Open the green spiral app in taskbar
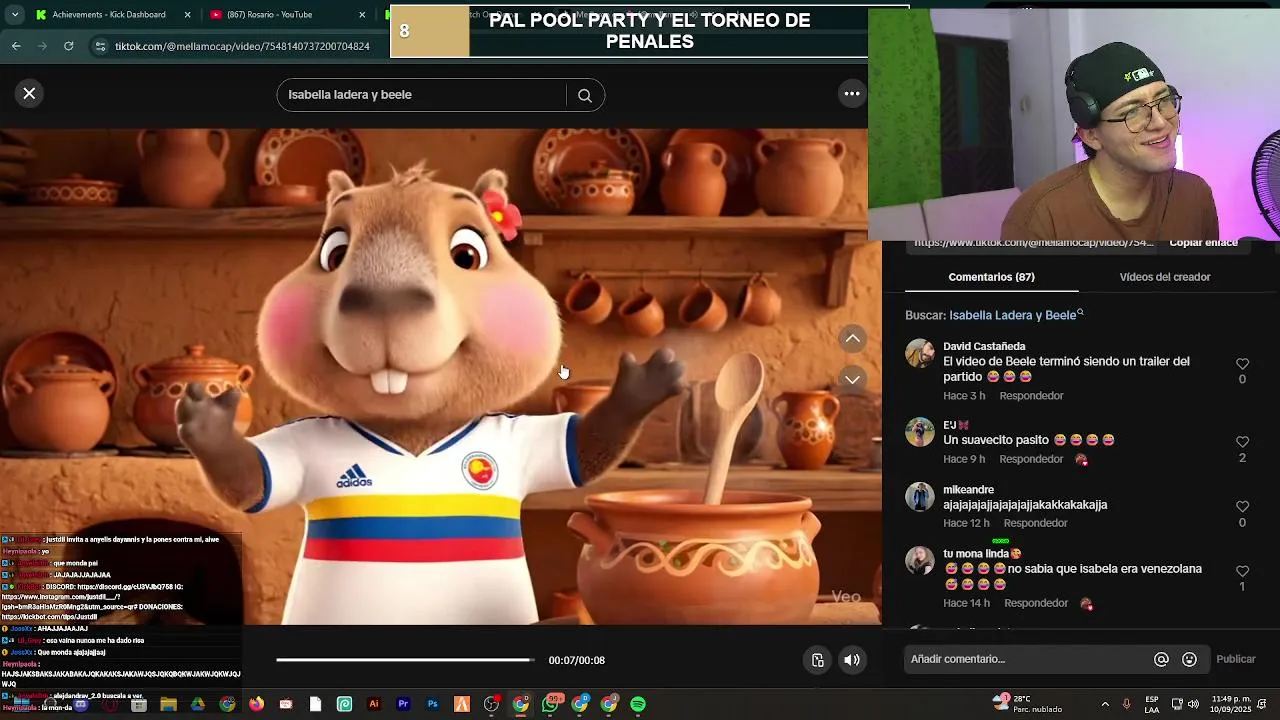 pyautogui.click(x=345, y=704)
